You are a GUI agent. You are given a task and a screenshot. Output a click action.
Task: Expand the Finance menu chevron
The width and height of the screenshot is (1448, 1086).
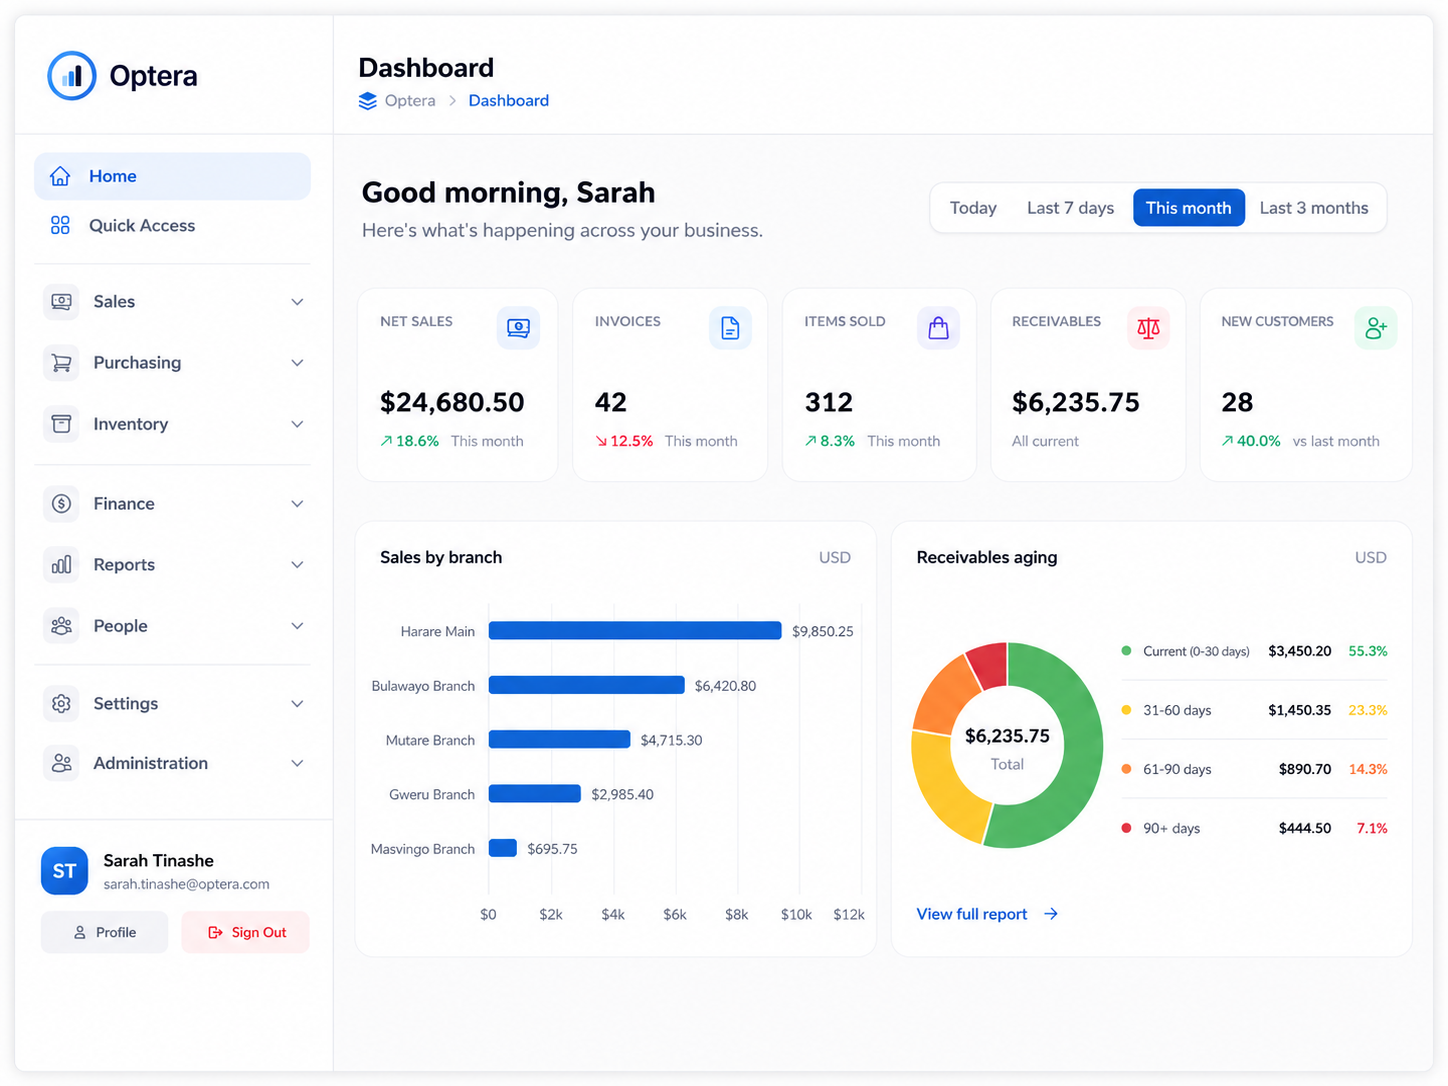pos(297,504)
